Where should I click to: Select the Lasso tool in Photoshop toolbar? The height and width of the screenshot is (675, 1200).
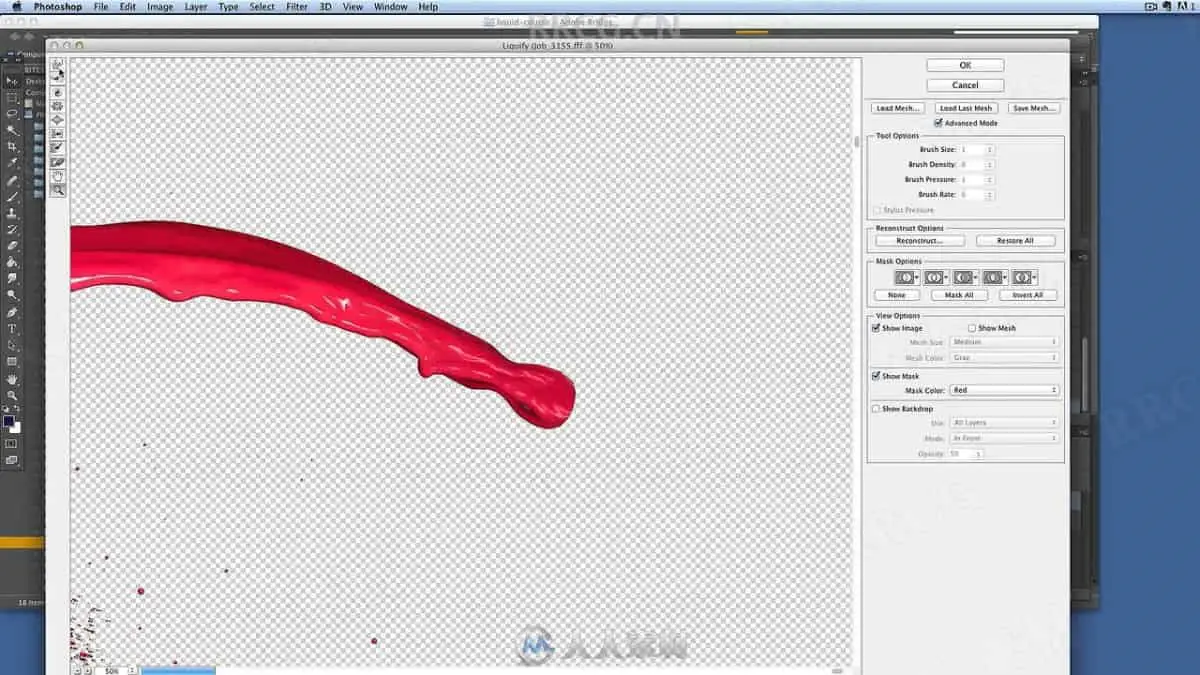click(12, 114)
